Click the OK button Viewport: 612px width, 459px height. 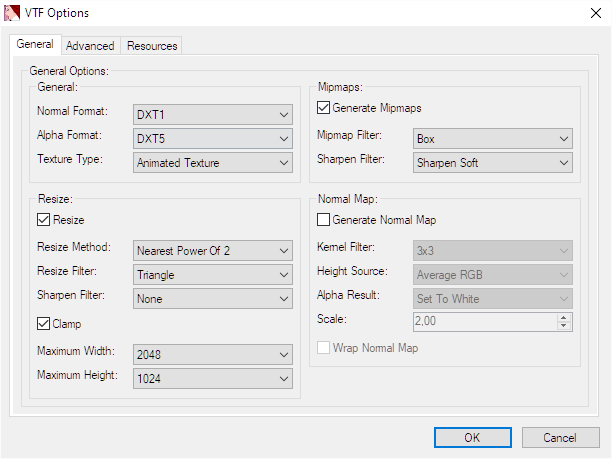[472, 437]
